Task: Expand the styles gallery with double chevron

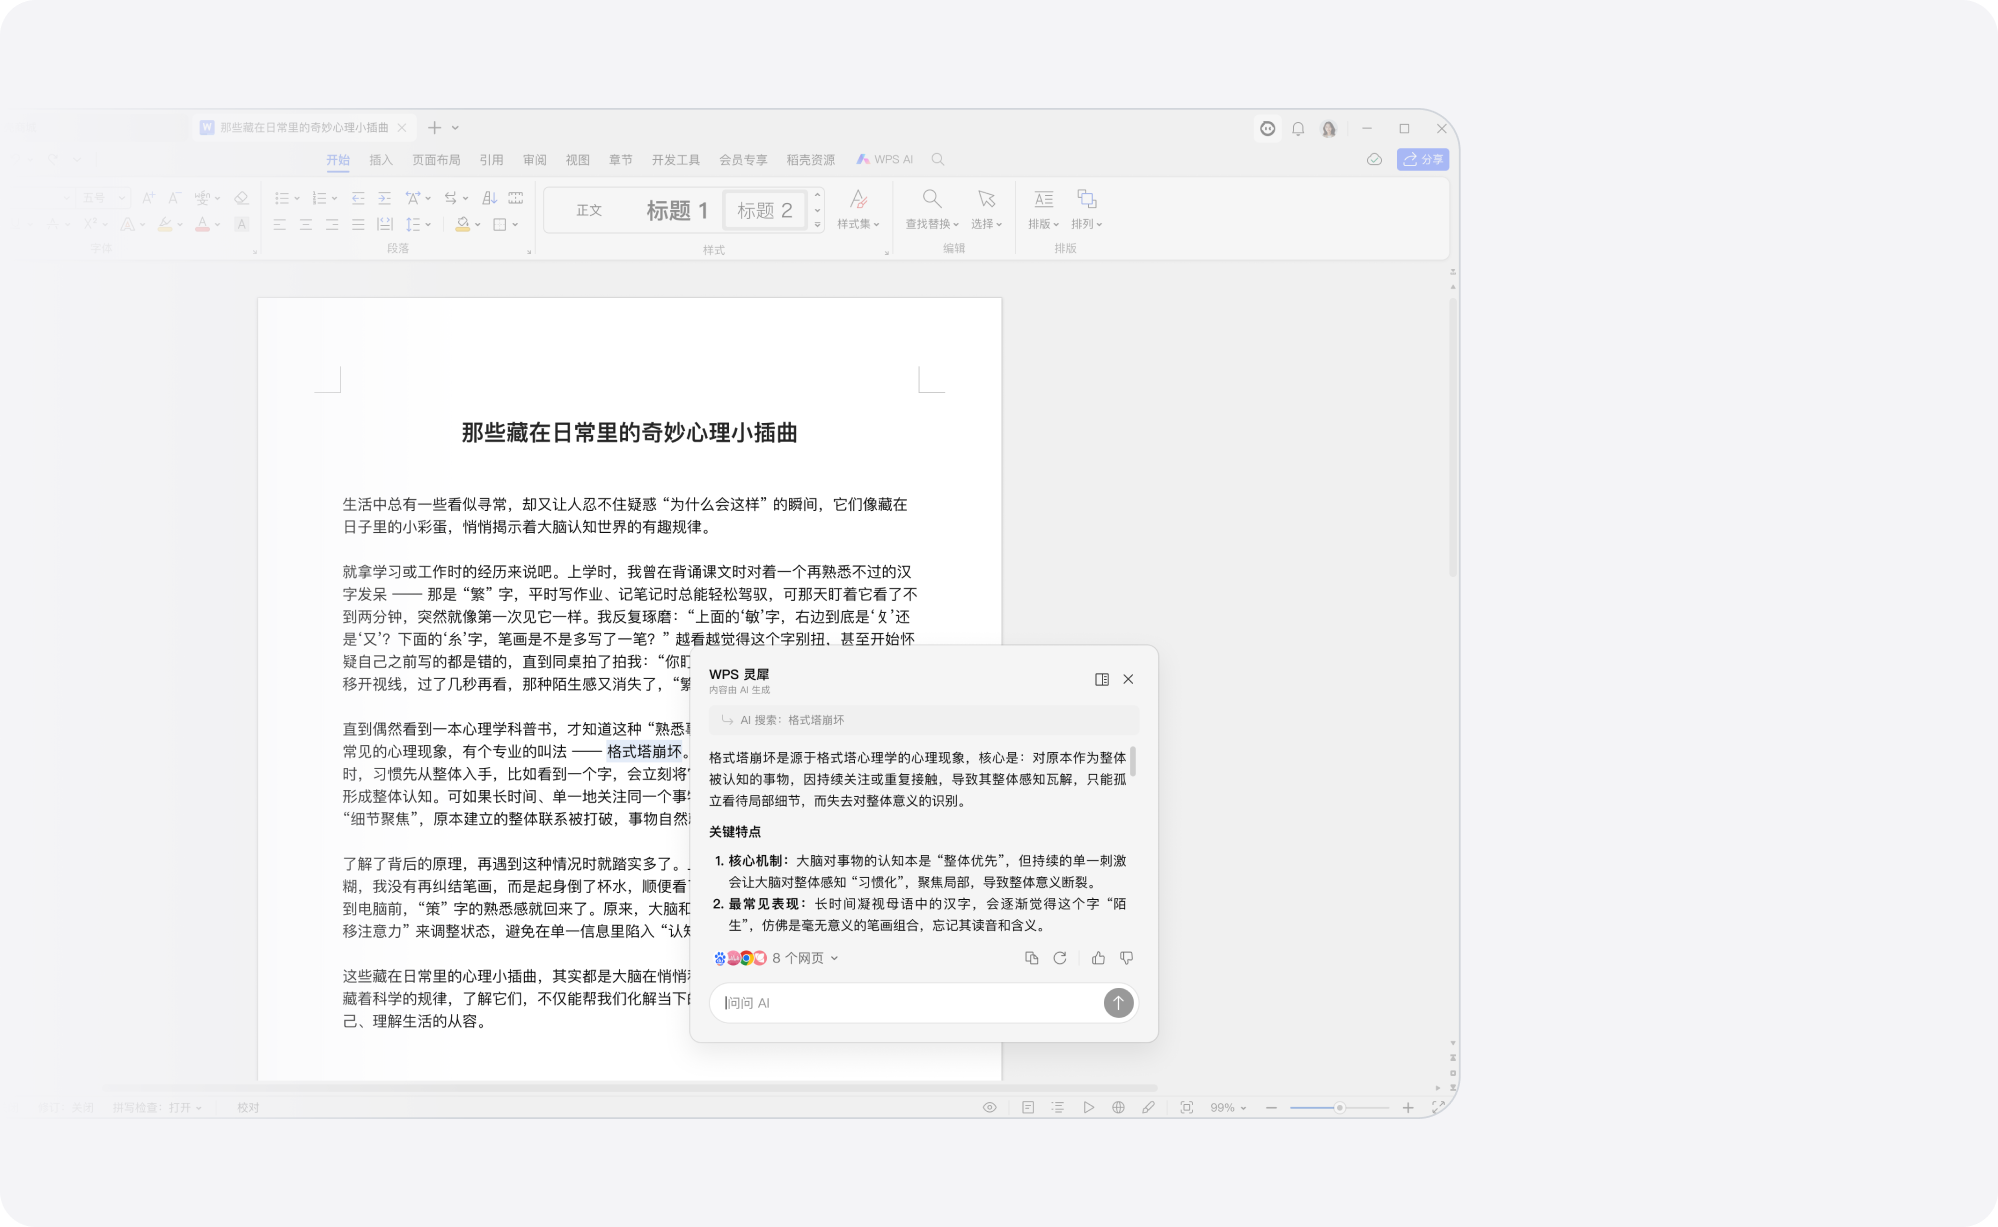Action: click(x=816, y=222)
